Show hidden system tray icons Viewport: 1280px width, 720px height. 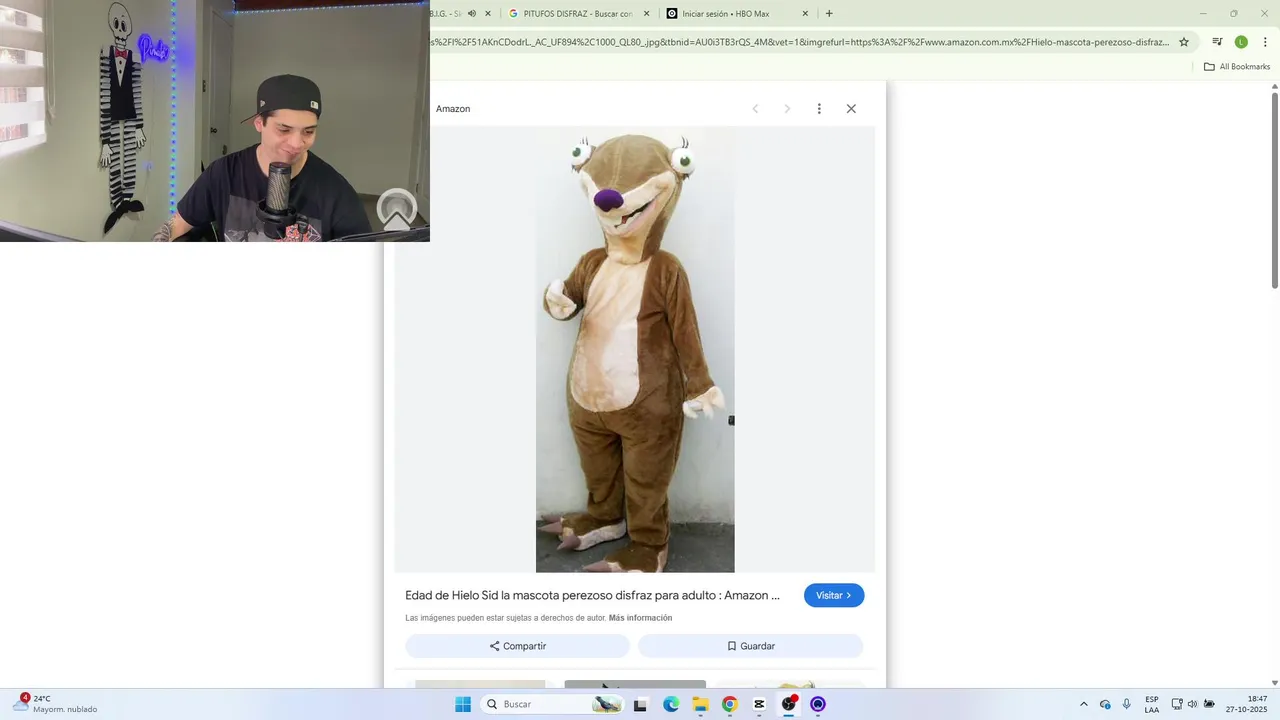1084,704
